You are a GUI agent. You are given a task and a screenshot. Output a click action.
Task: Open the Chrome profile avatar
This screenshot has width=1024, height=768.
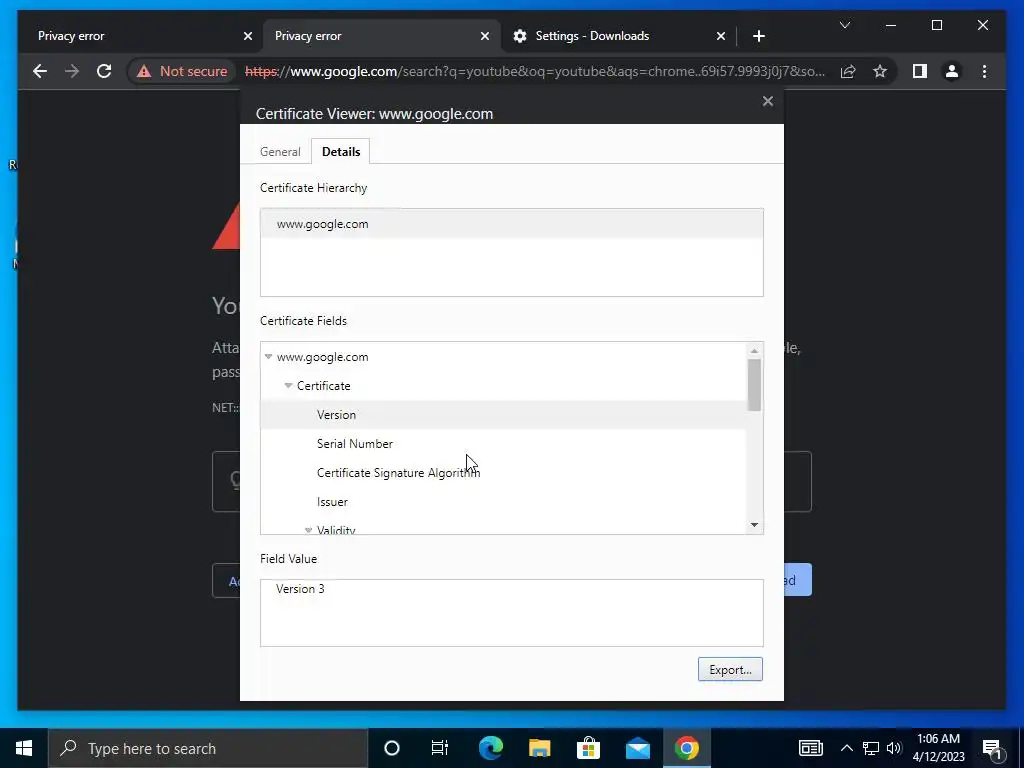[x=952, y=71]
